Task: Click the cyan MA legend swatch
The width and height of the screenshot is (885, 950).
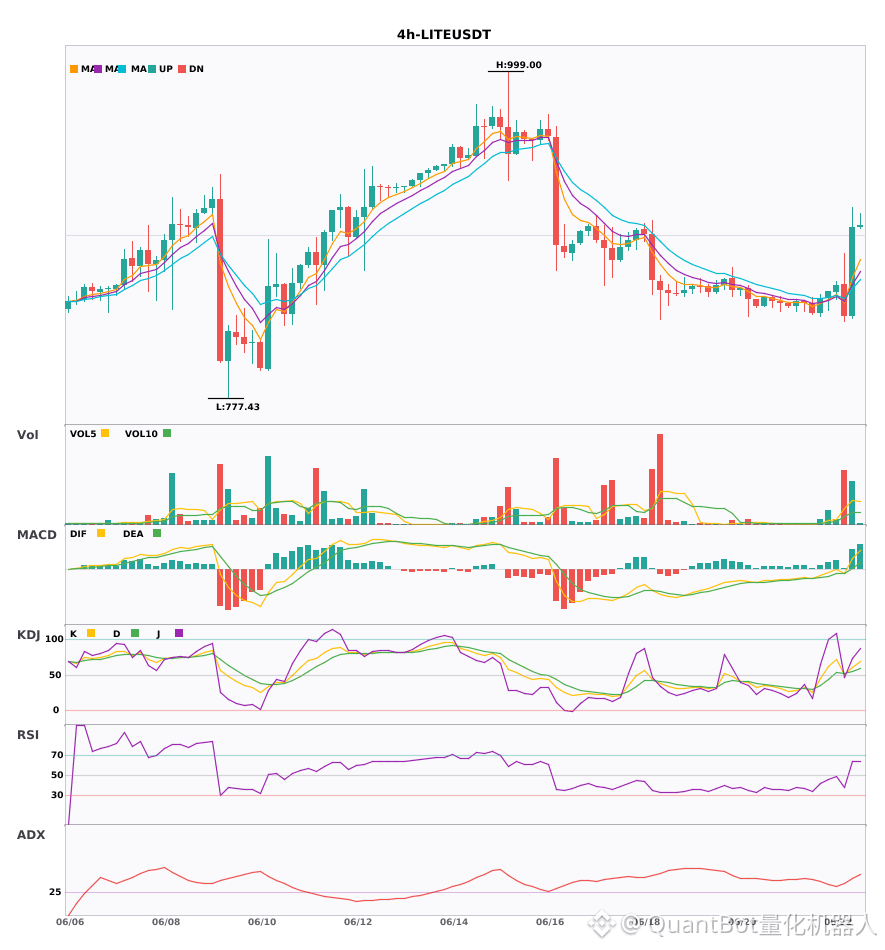Action: tap(122, 69)
